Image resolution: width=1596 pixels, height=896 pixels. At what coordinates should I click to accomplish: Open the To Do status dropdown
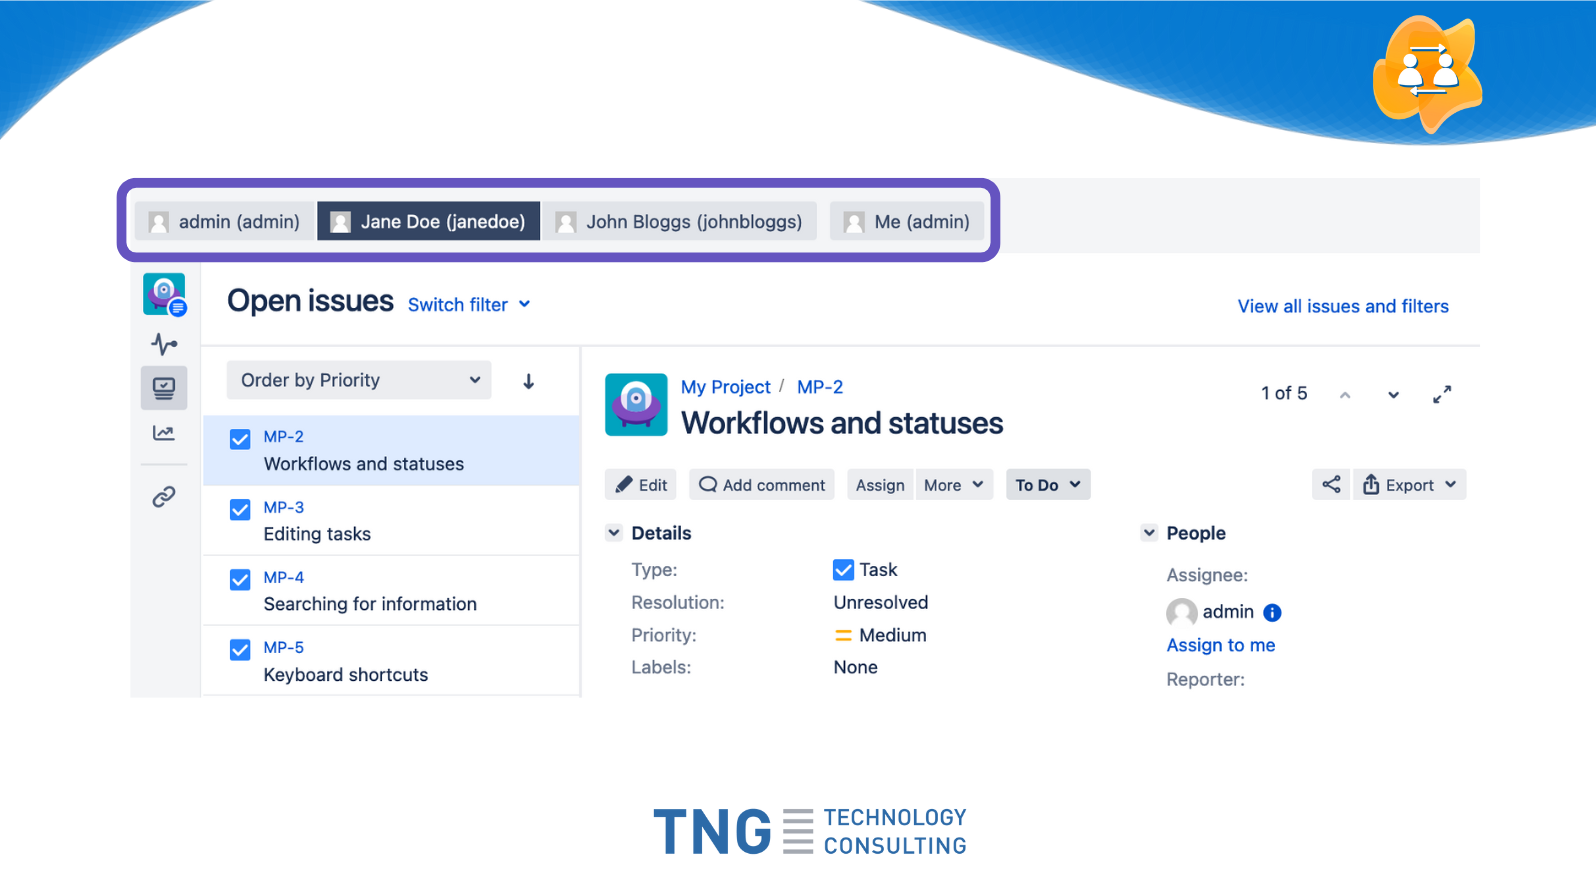[1048, 485]
